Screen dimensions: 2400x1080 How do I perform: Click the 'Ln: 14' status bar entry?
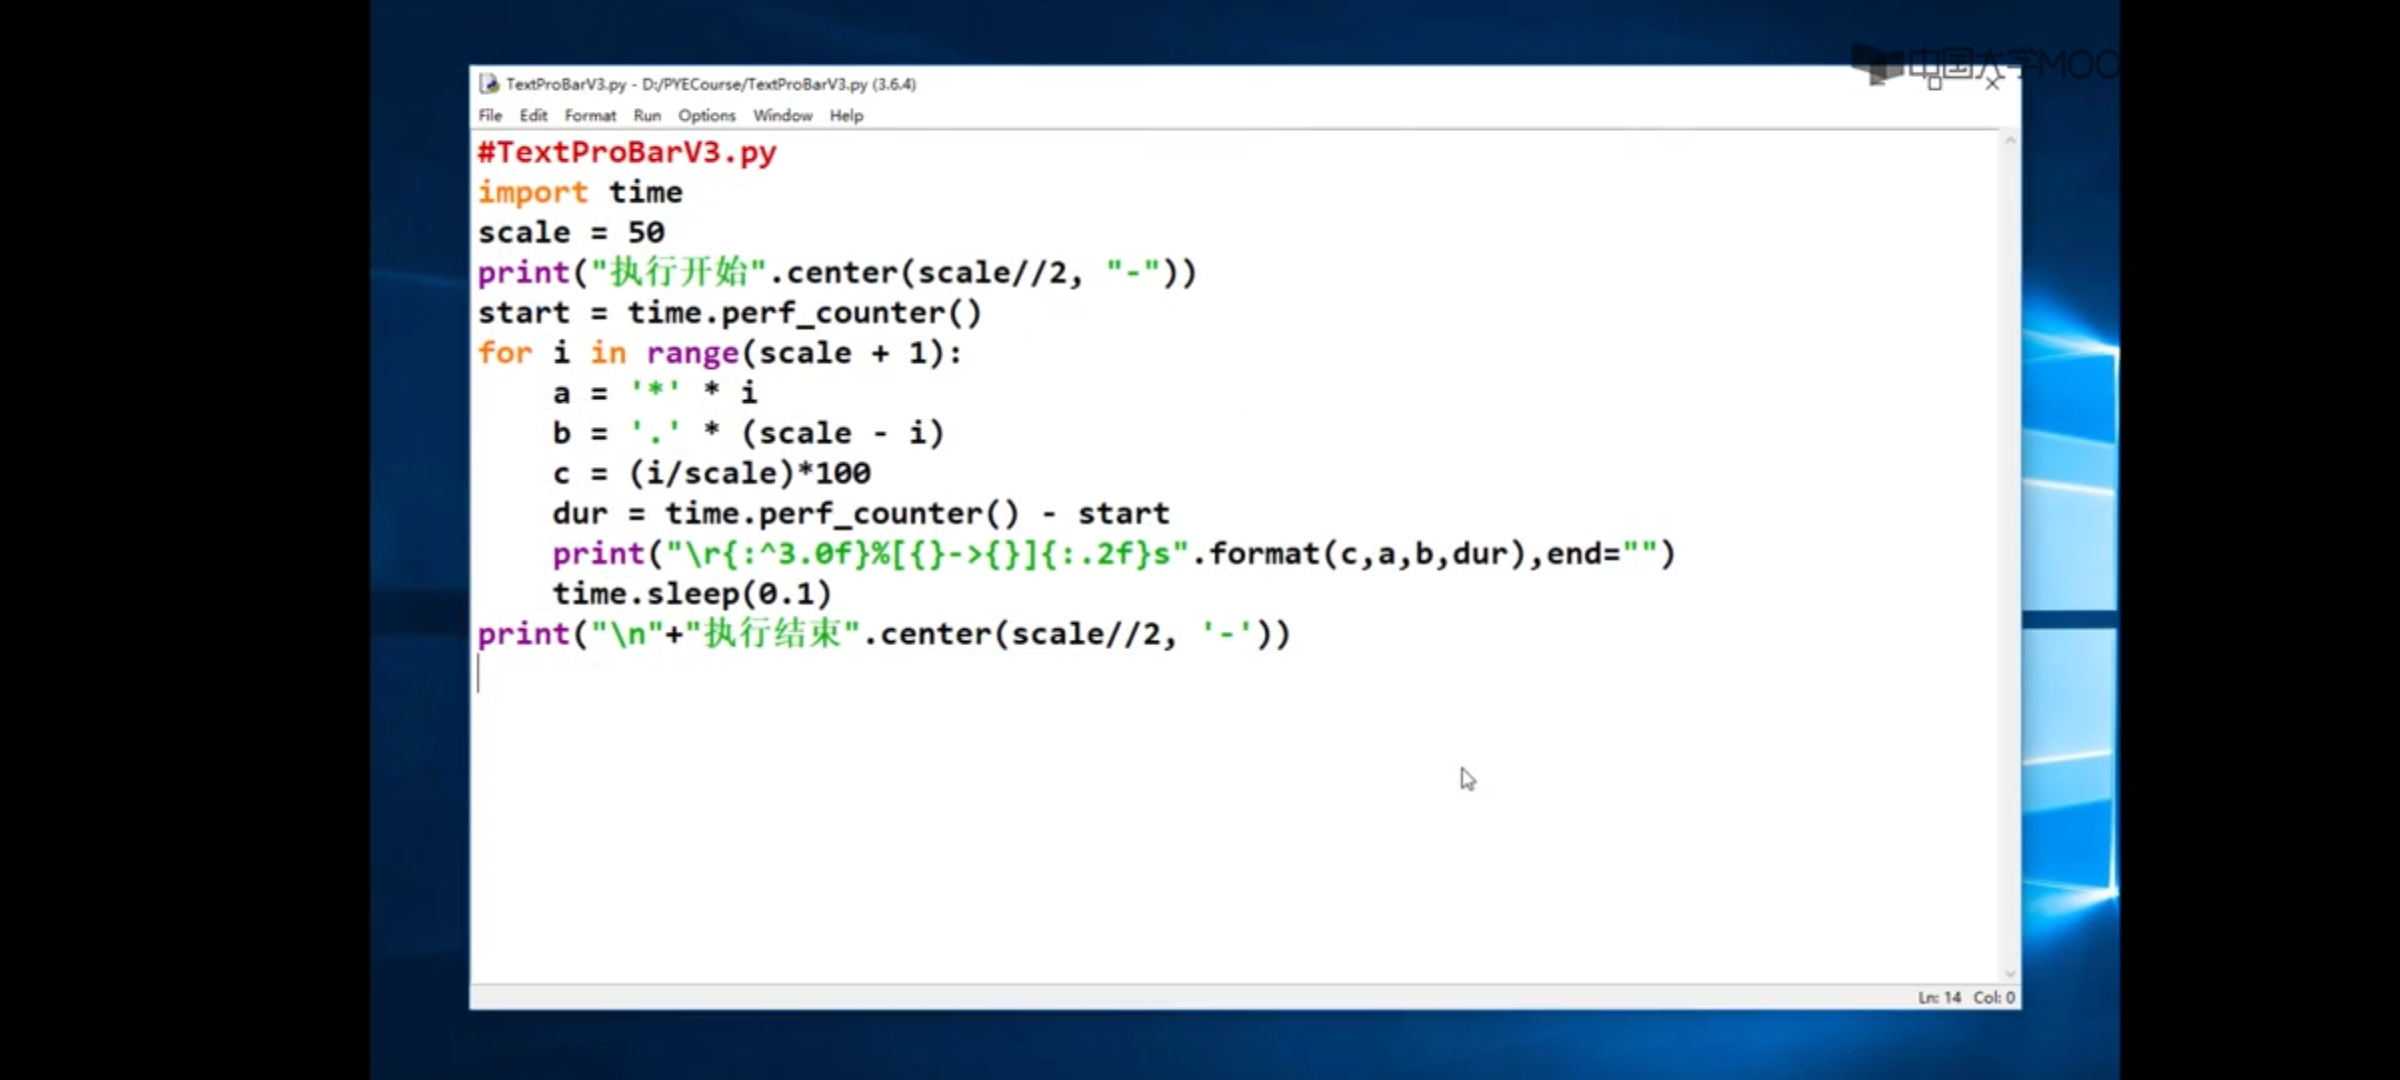pyautogui.click(x=1939, y=997)
